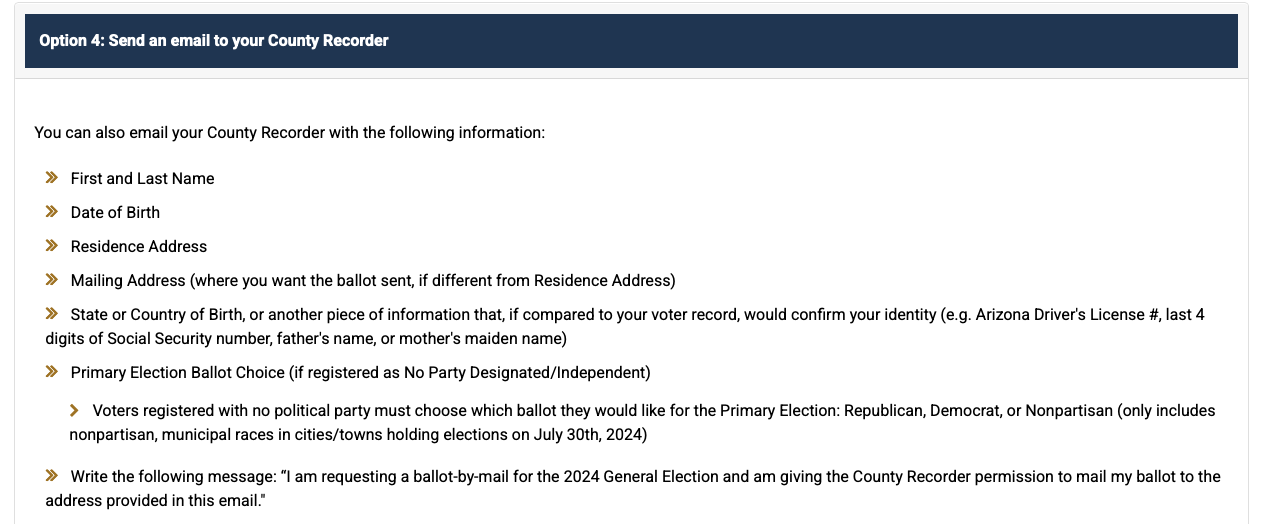Click the chevron bullet beside State or Country of Birth

pos(52,314)
